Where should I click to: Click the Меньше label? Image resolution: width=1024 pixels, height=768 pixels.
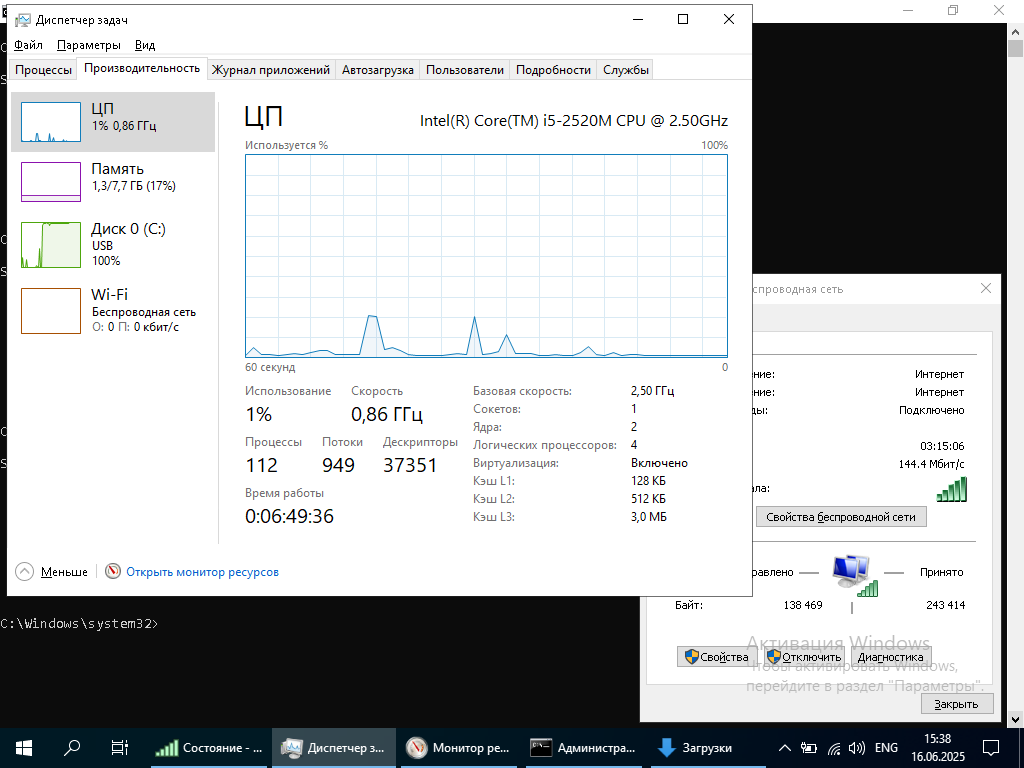coord(64,572)
